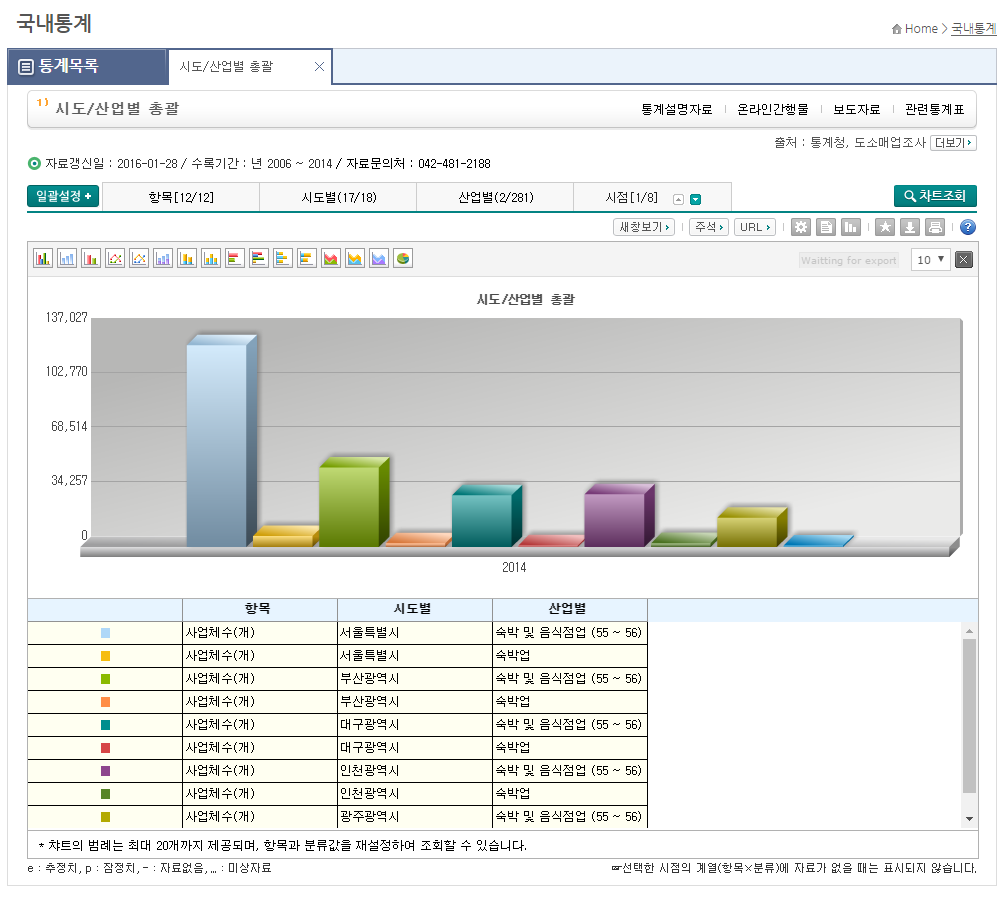Click the print icon above the chart
This screenshot has width=1004, height=900.
936,227
